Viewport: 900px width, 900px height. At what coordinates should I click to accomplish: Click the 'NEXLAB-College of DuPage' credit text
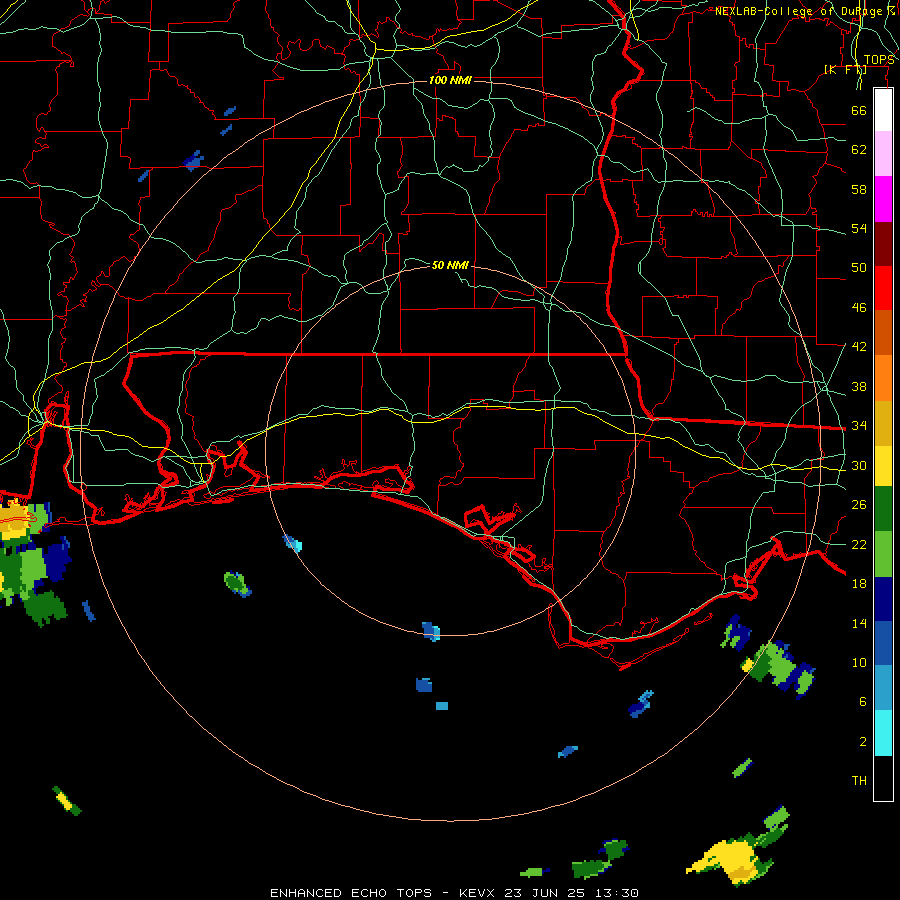[x=805, y=11]
